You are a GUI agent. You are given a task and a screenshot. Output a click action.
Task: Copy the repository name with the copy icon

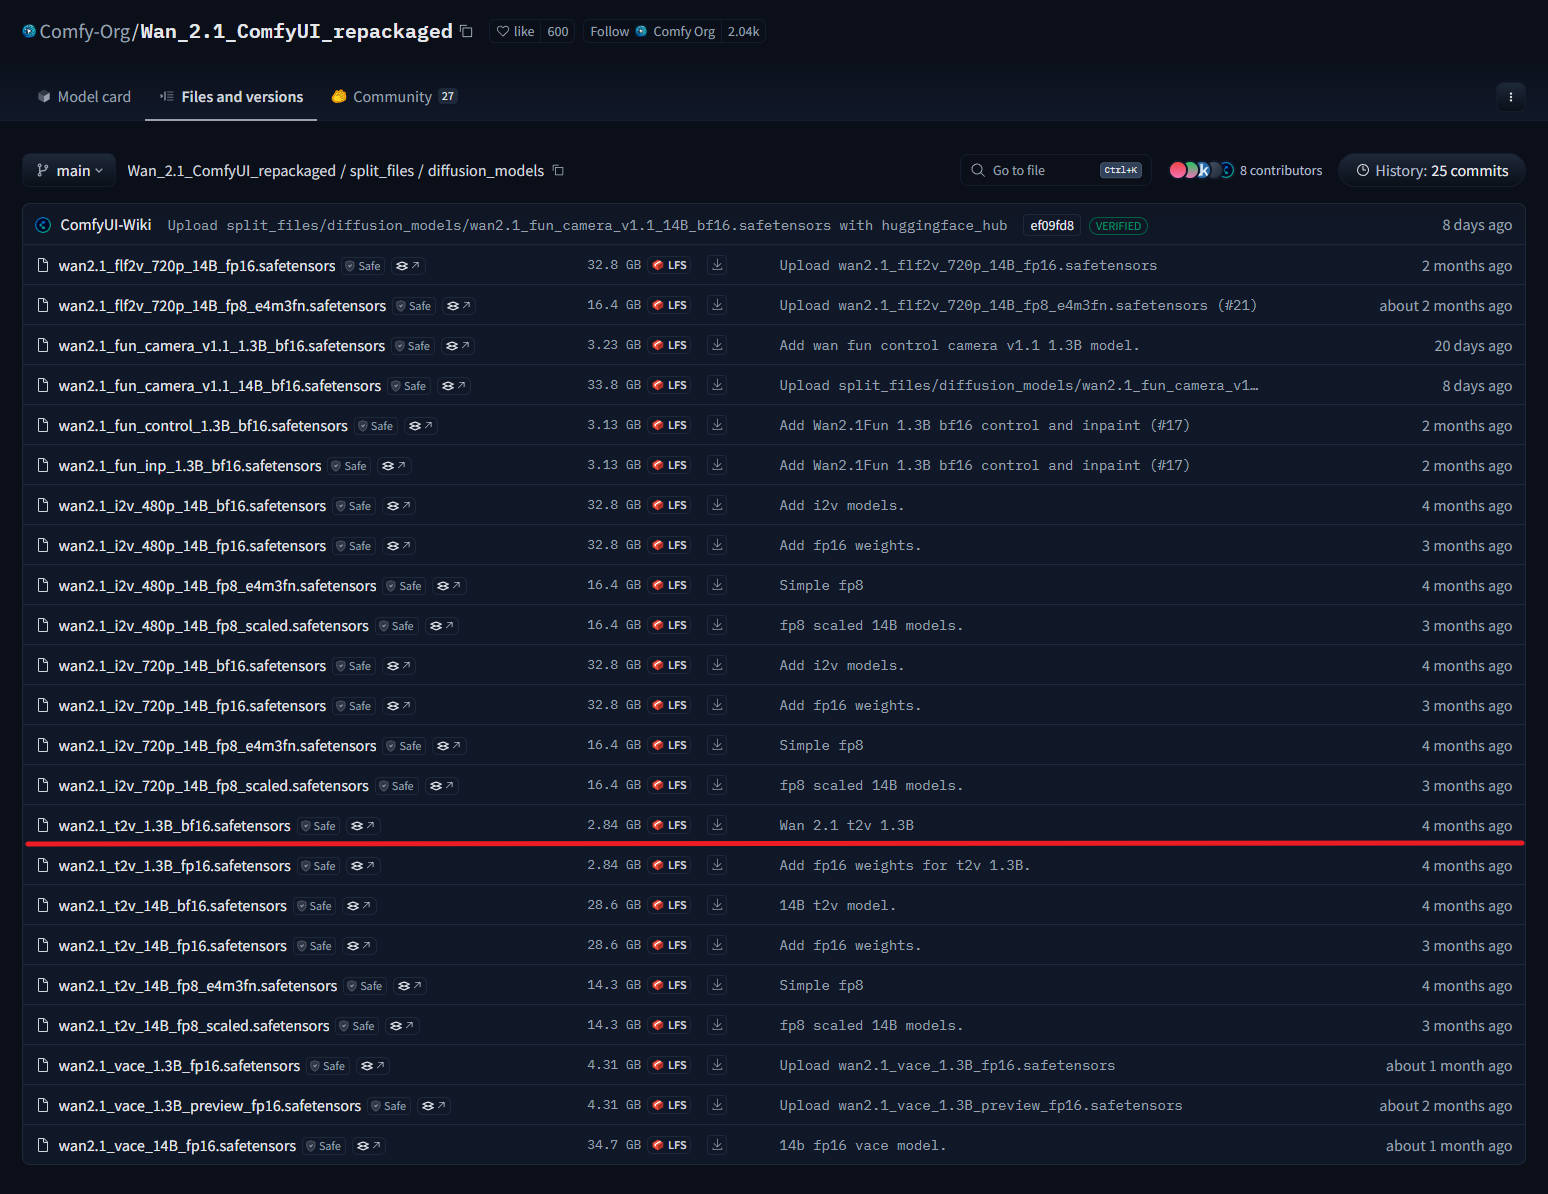[x=466, y=31]
